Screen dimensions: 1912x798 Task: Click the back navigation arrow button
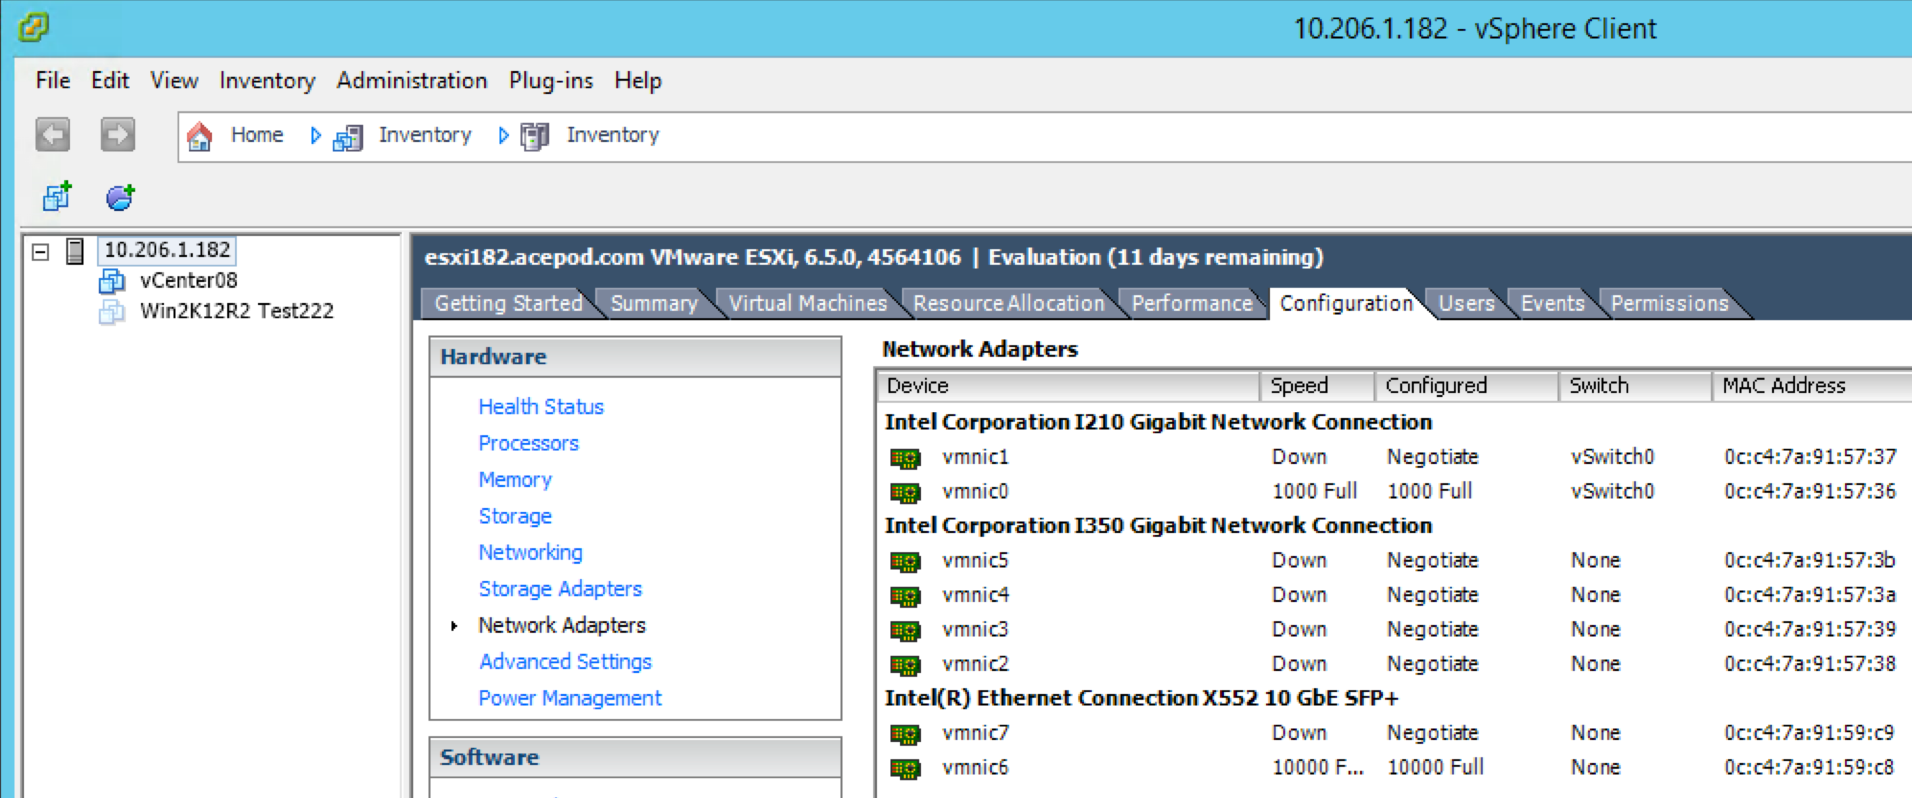tap(53, 134)
